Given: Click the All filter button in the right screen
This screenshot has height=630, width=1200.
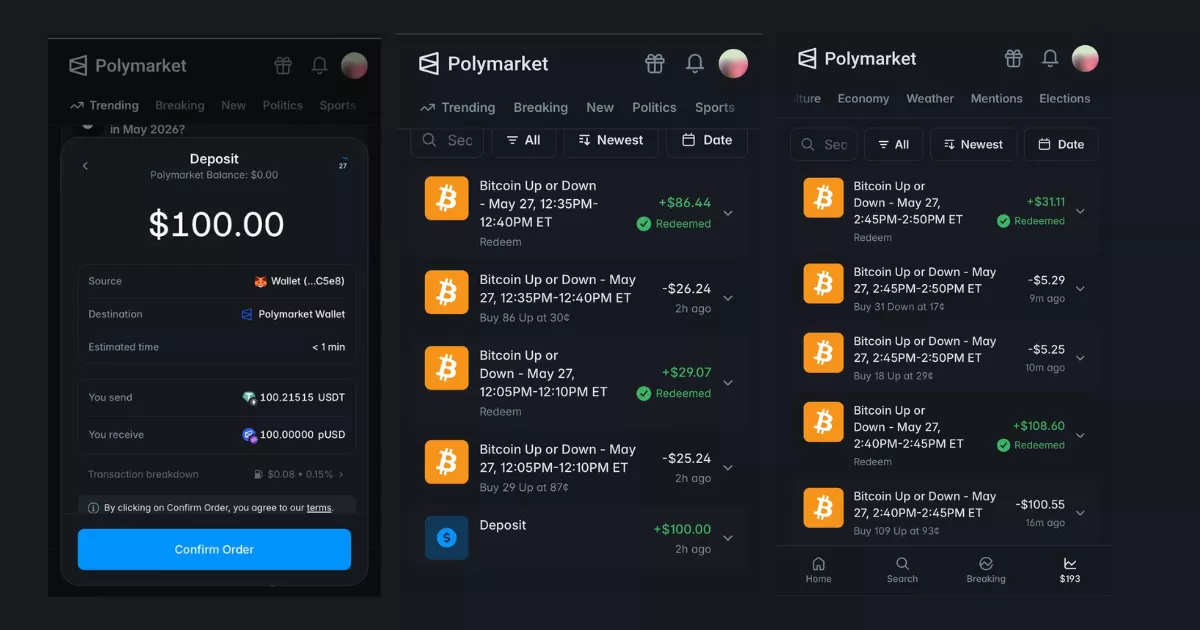Looking at the screenshot, I should click(x=893, y=144).
